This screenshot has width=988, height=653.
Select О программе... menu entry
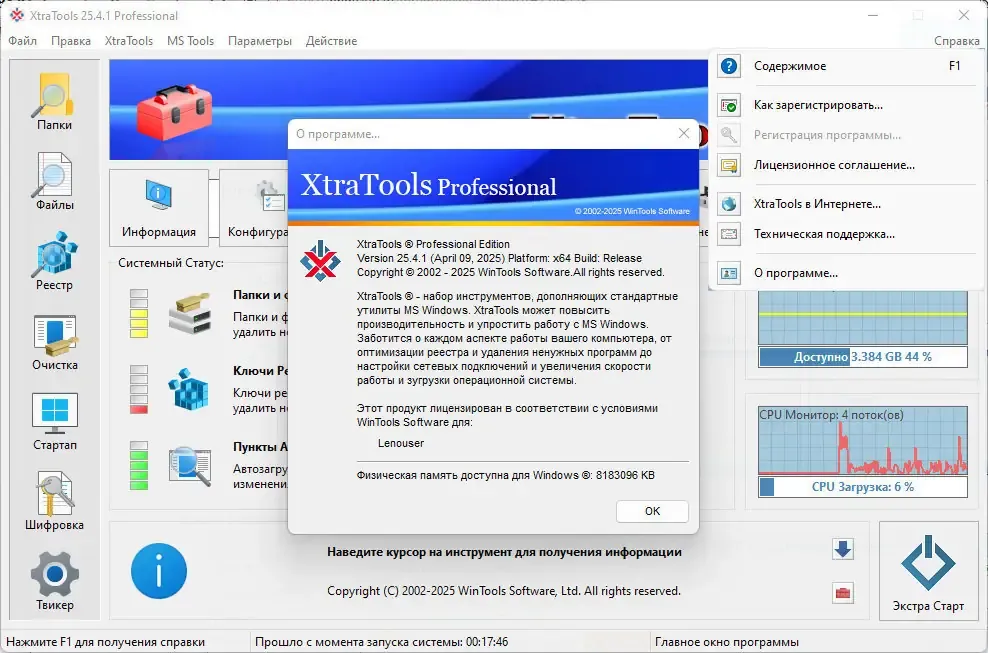[846, 274]
